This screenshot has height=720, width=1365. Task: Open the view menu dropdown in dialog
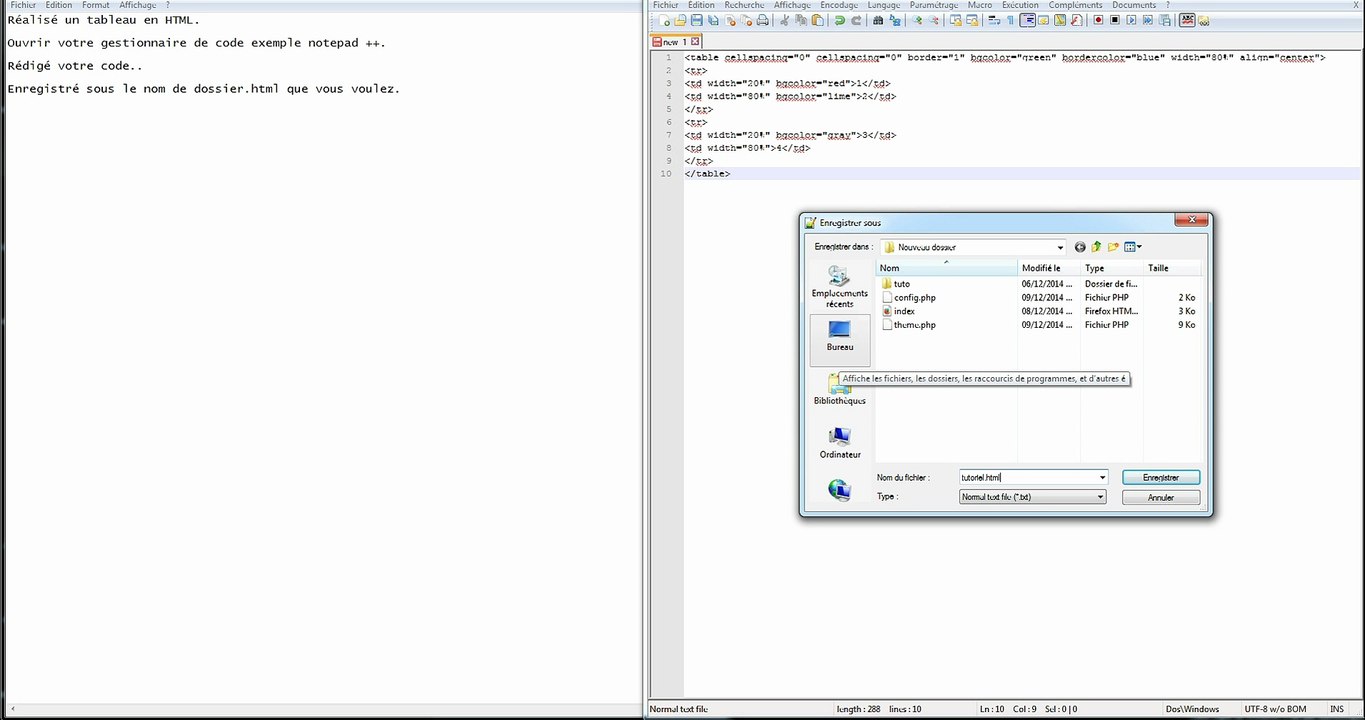pos(1133,247)
